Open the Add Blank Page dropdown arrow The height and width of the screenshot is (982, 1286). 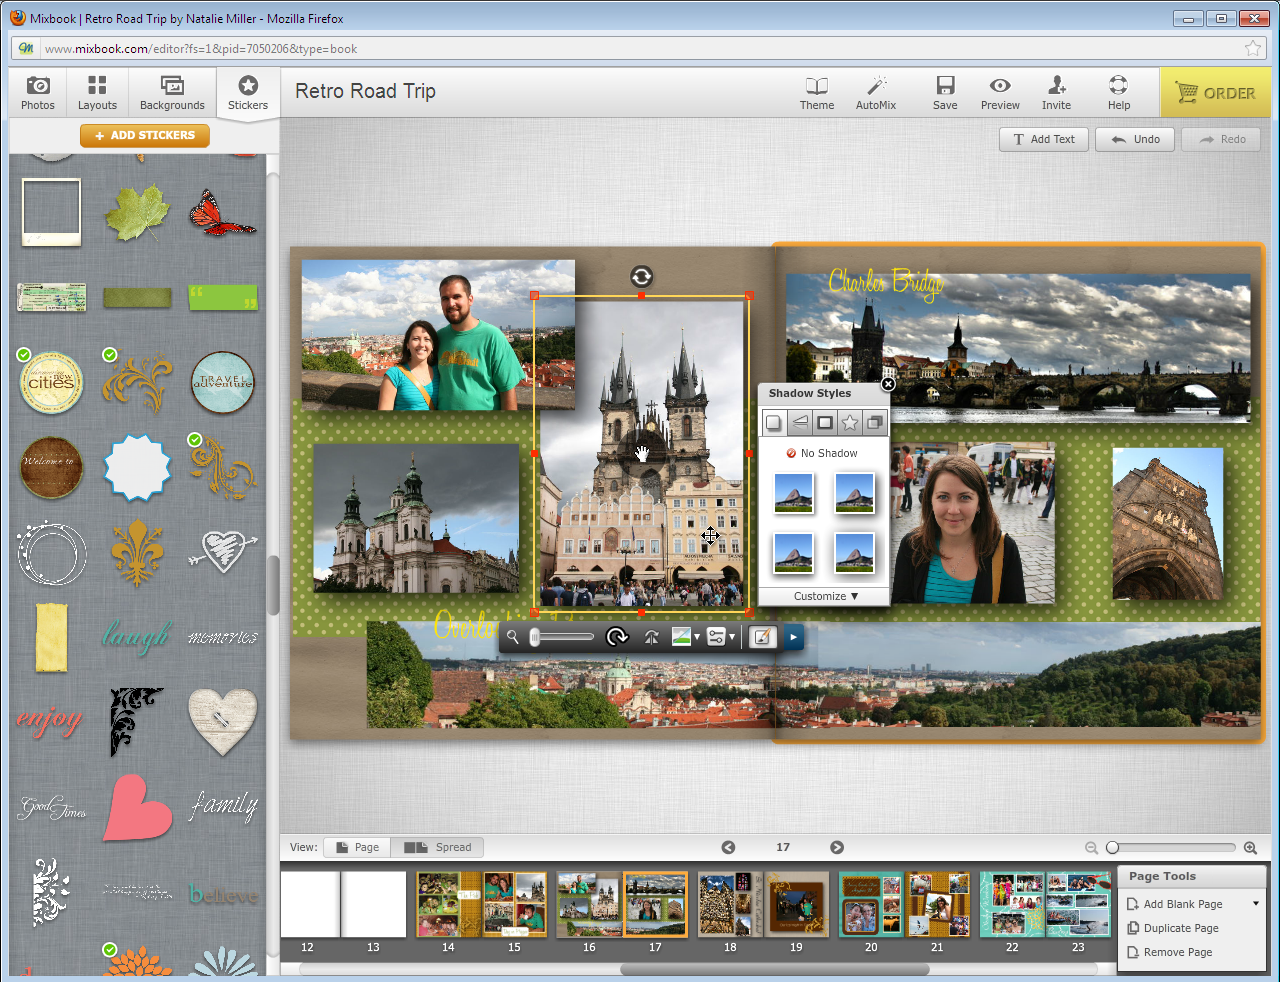1256,904
